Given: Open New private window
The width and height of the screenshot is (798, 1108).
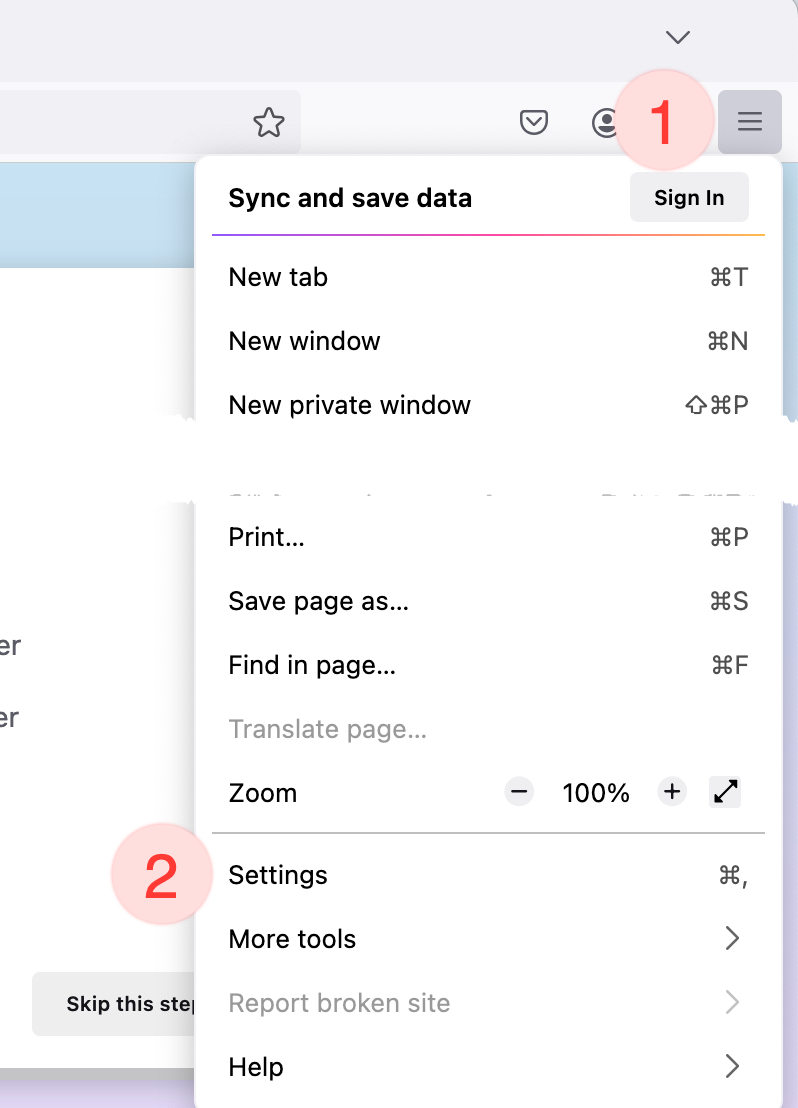Looking at the screenshot, I should click(x=349, y=404).
